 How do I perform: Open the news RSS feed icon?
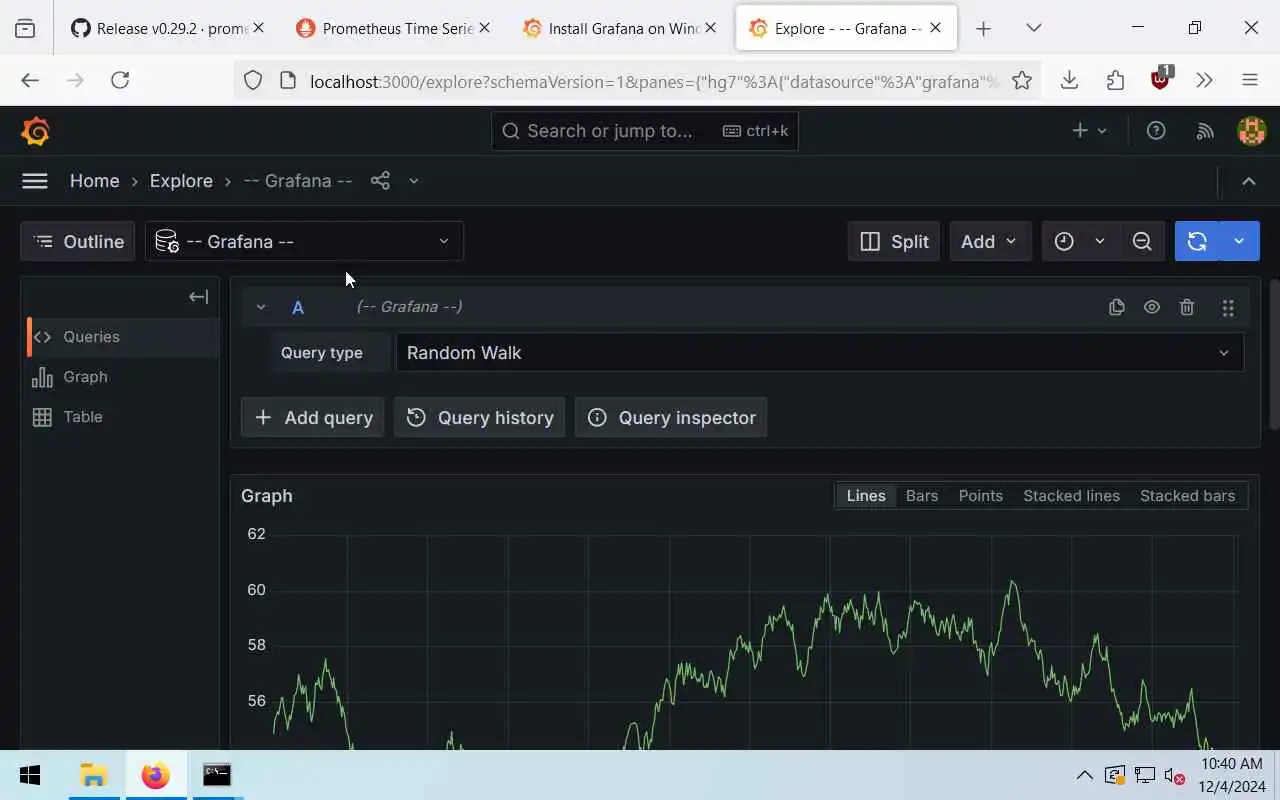pyautogui.click(x=1205, y=131)
